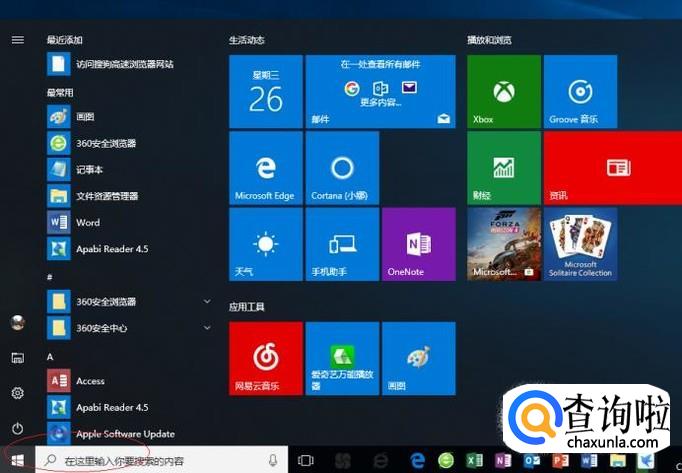
Task: Open Cortana (小娜) tile
Action: pos(342,168)
